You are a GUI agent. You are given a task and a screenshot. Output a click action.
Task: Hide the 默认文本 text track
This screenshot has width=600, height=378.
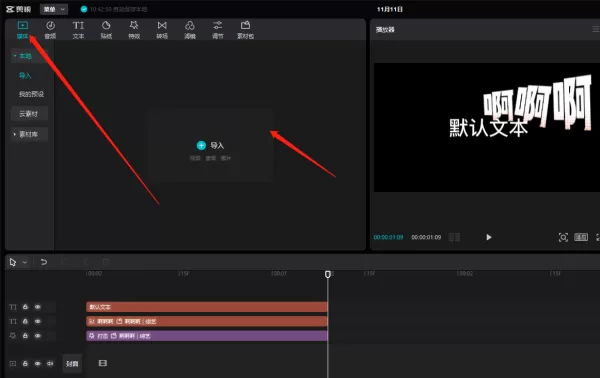pos(38,307)
